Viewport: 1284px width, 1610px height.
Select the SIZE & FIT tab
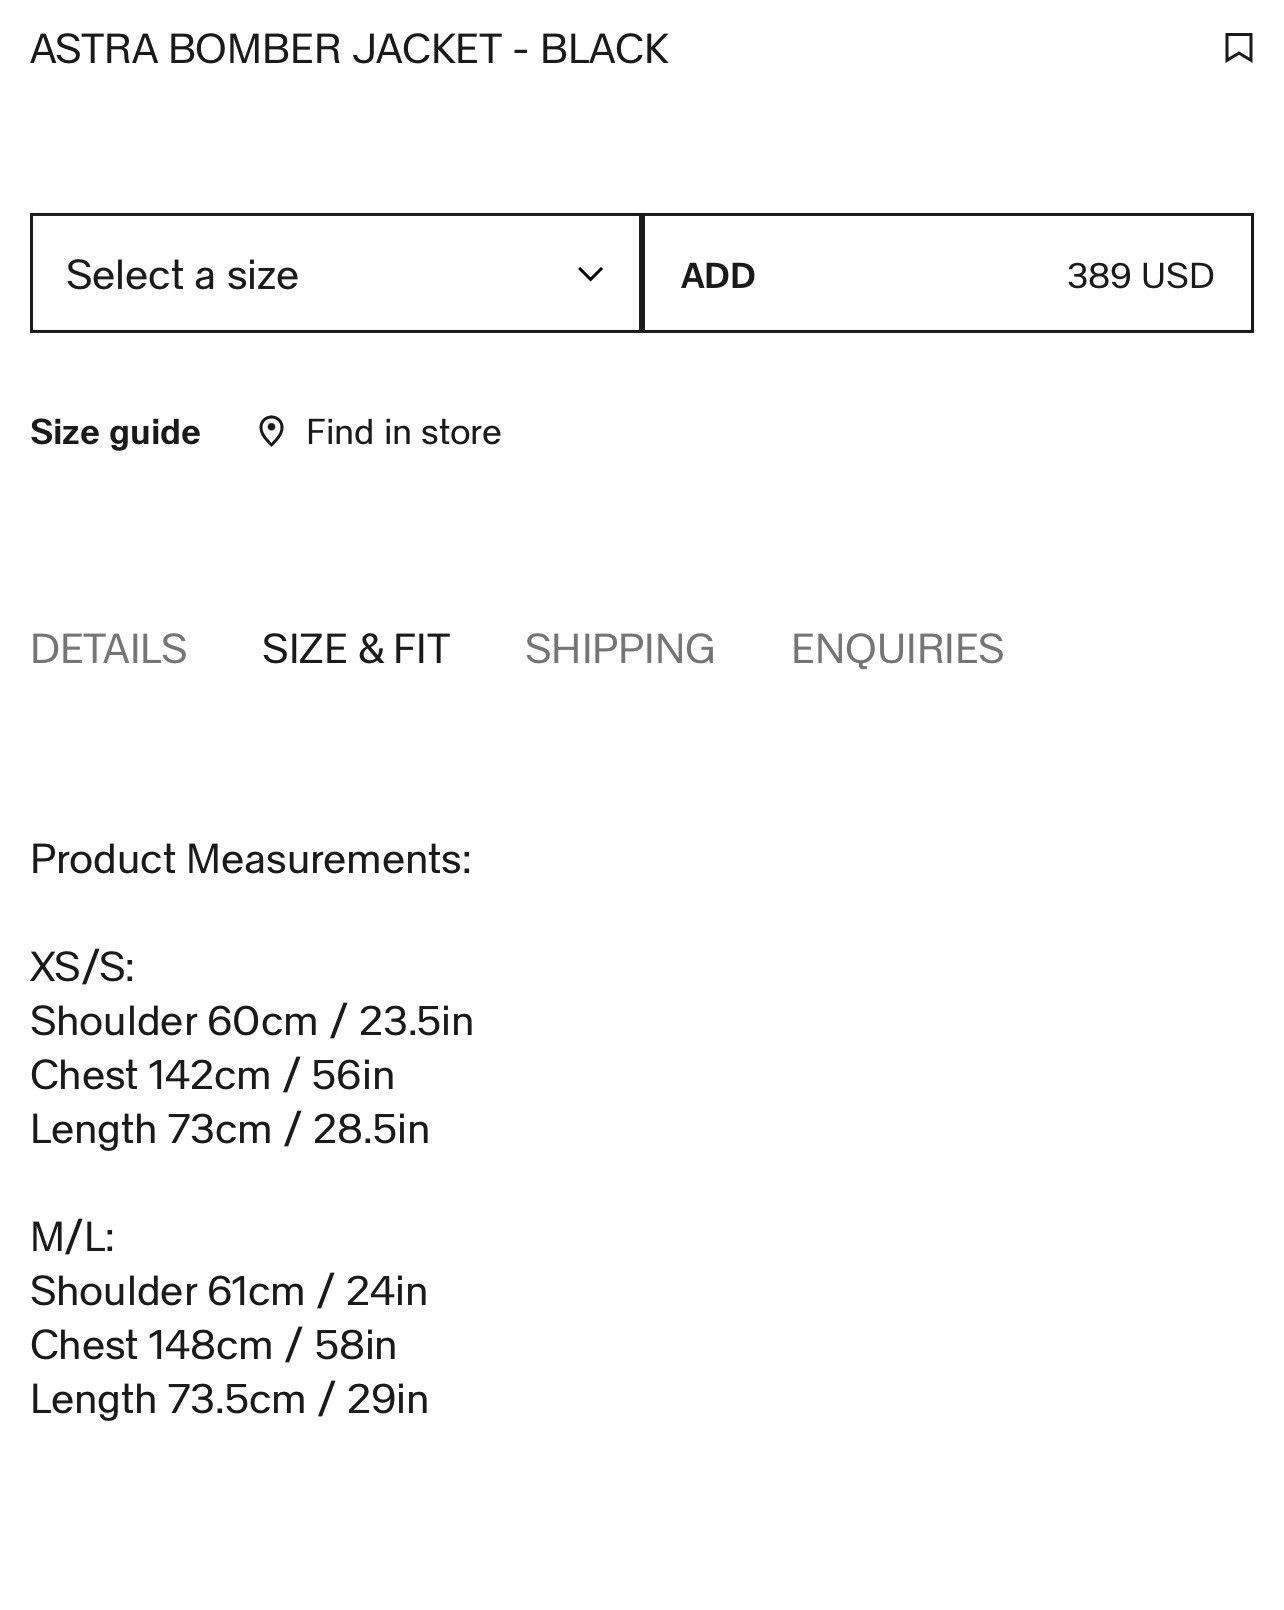(x=356, y=649)
